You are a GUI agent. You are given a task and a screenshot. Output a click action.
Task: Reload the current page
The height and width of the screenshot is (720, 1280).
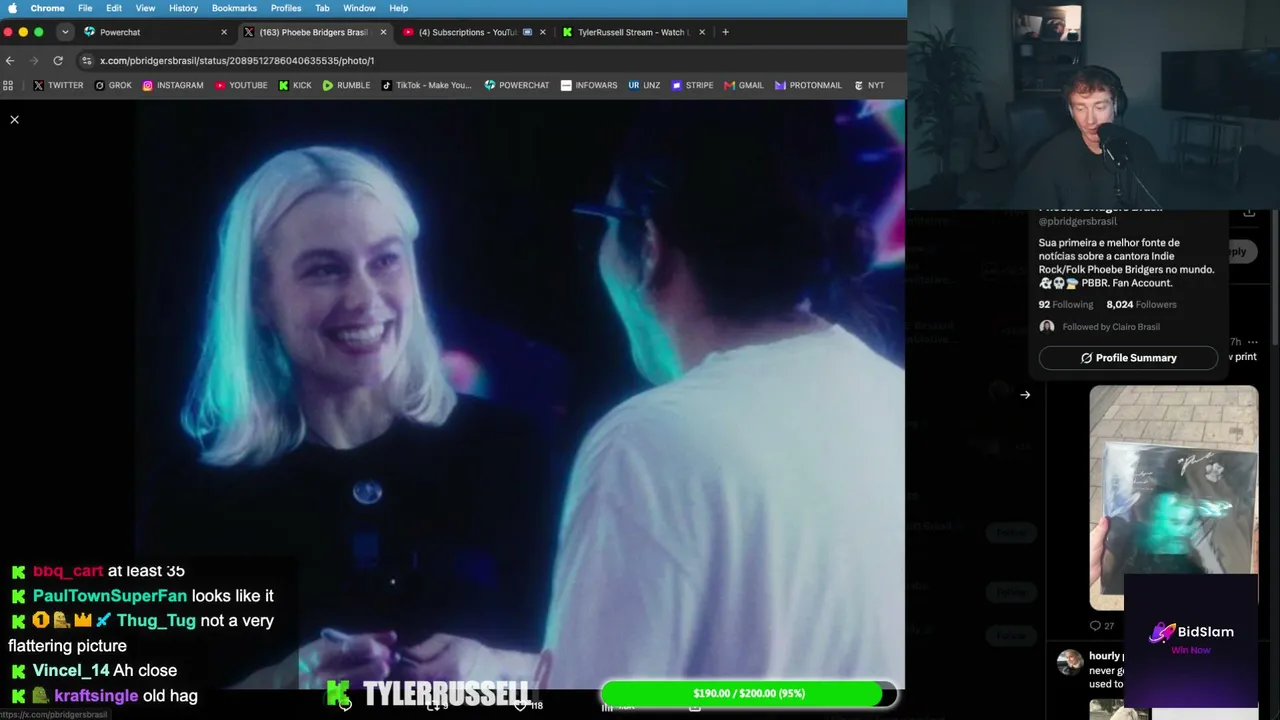click(x=58, y=61)
